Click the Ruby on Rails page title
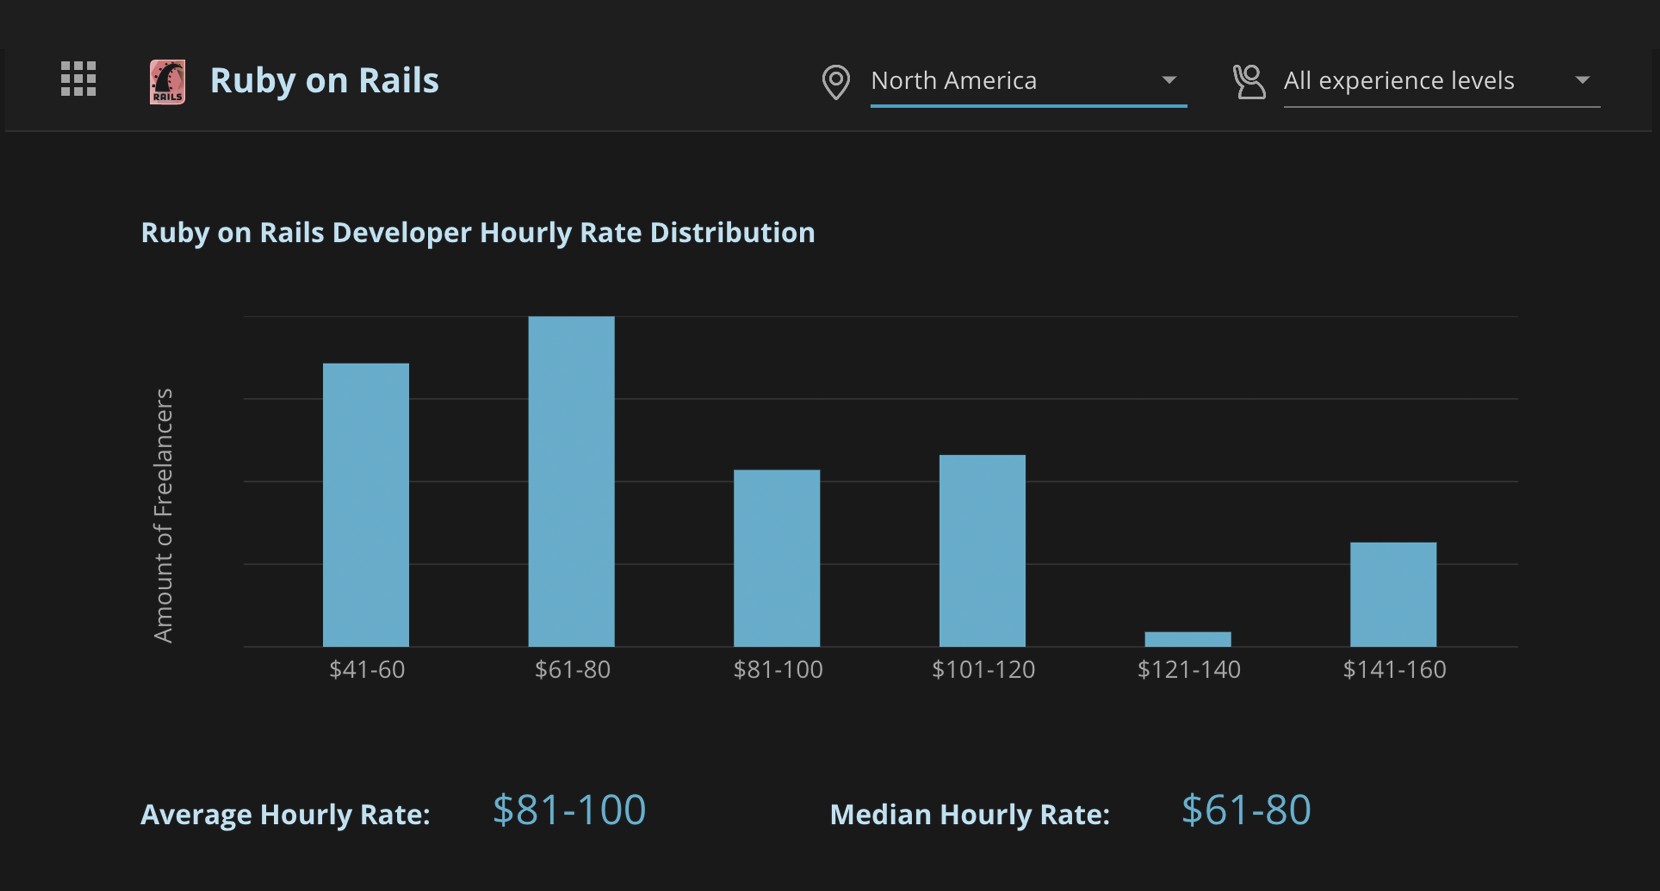The width and height of the screenshot is (1660, 891). (x=324, y=81)
